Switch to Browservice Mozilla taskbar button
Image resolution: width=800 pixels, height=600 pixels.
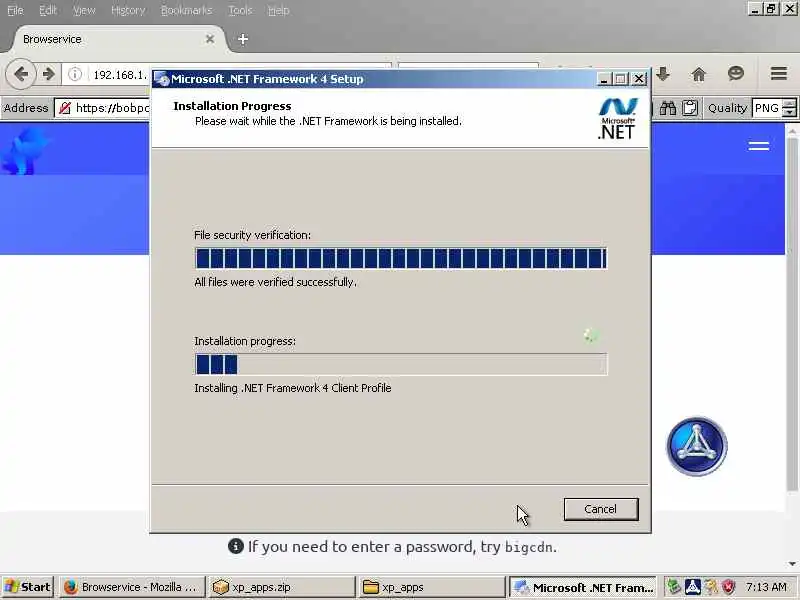[132, 587]
